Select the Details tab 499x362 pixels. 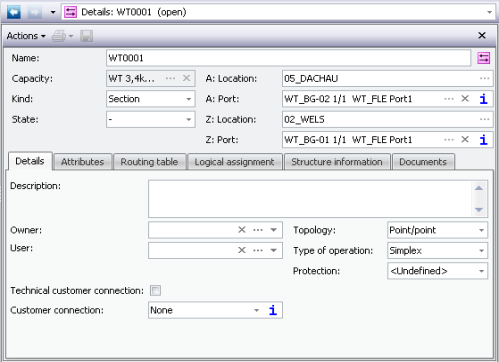30,161
